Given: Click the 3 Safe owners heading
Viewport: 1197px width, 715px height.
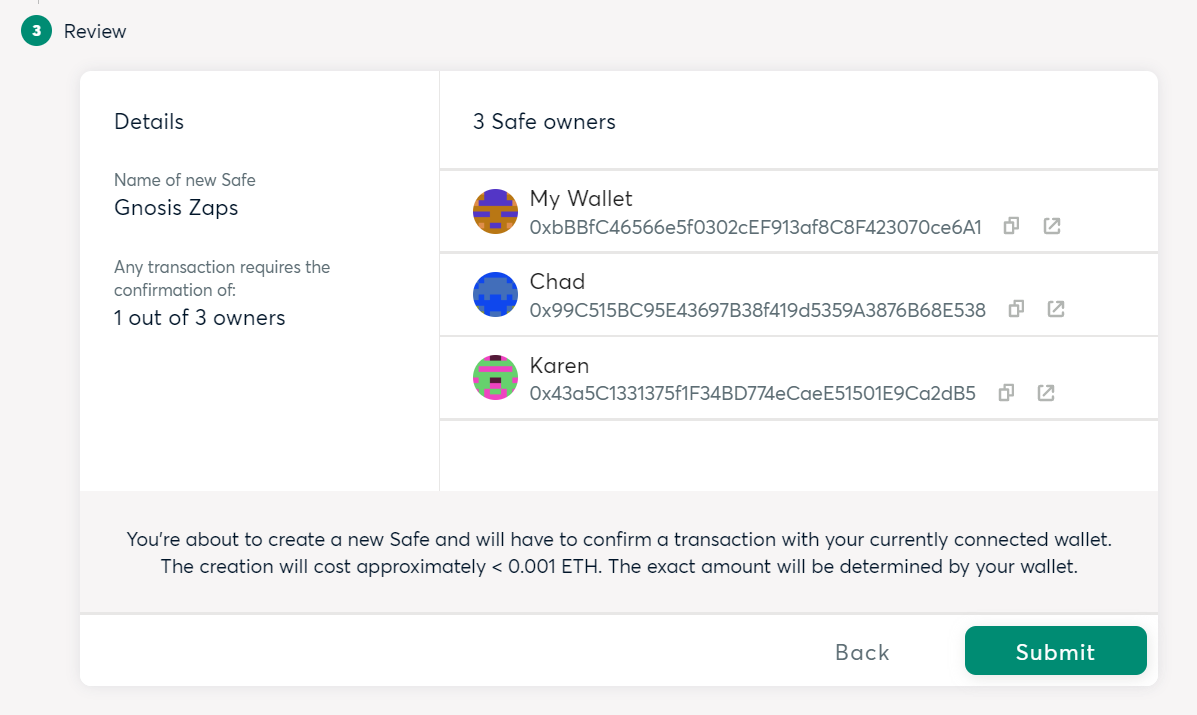Looking at the screenshot, I should pyautogui.click(x=544, y=122).
